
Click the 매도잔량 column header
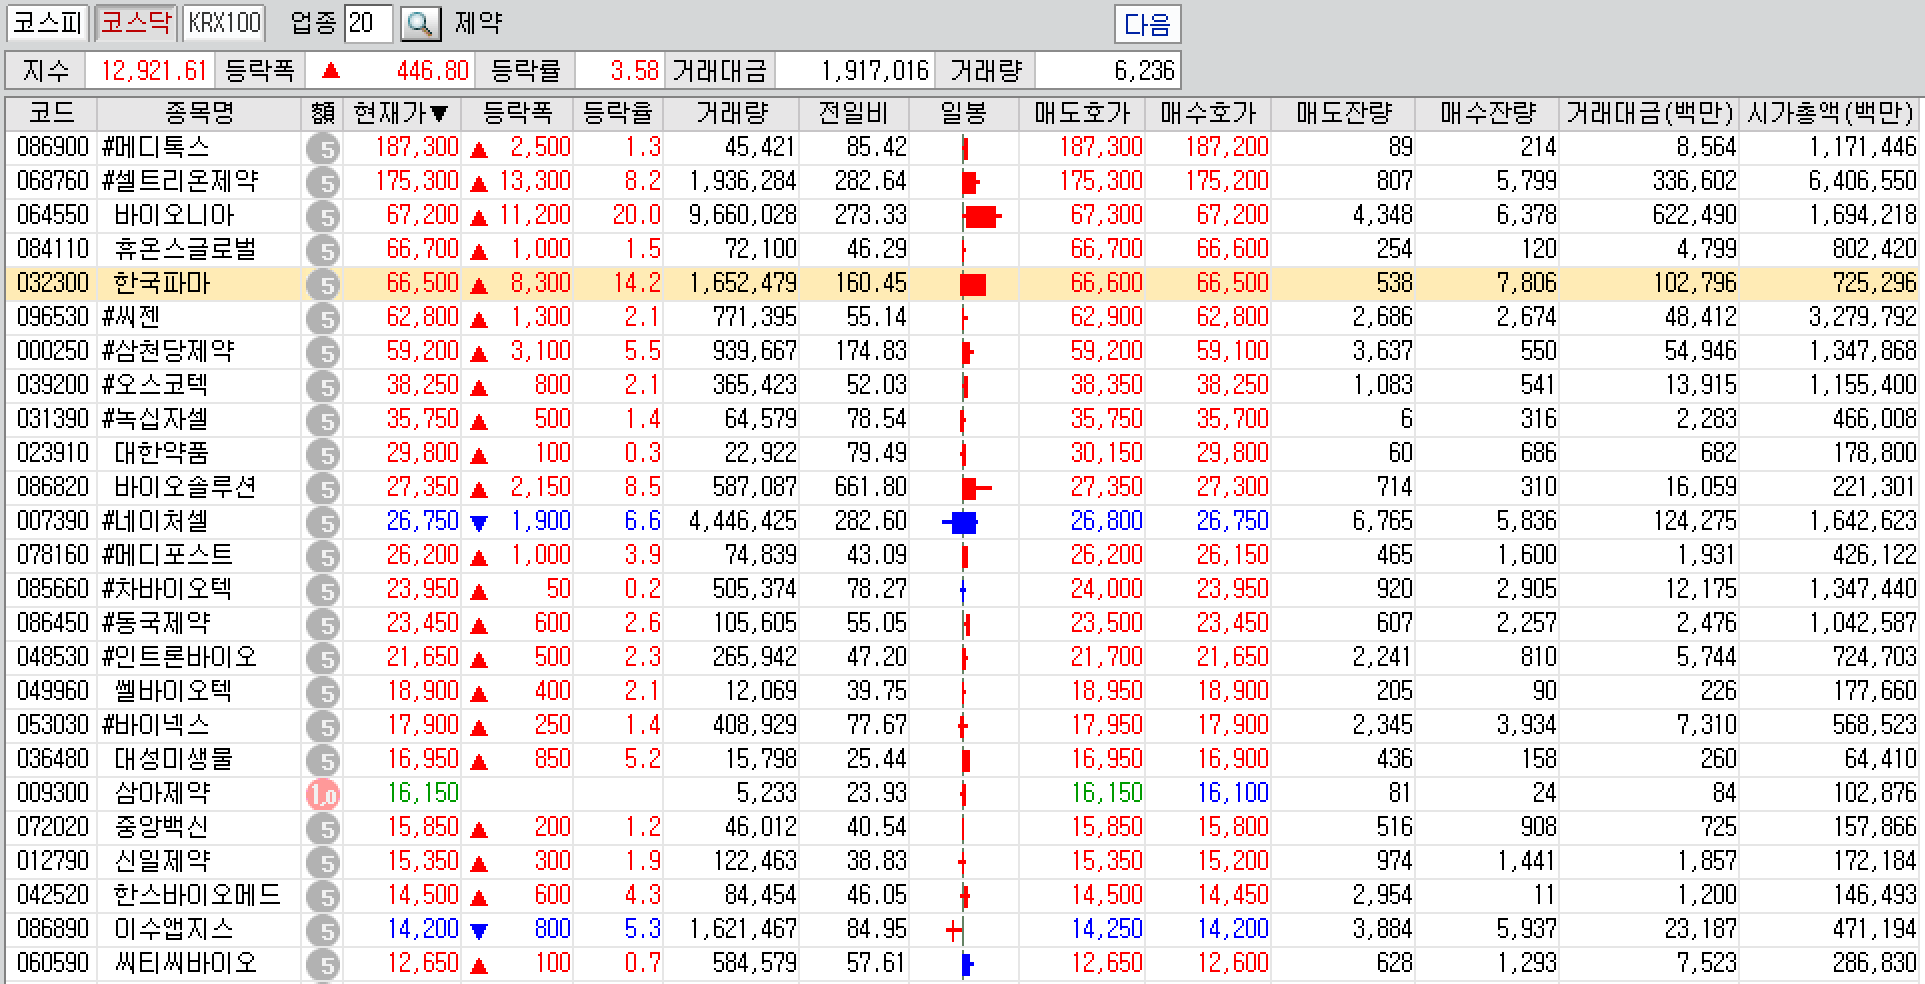click(x=1343, y=113)
